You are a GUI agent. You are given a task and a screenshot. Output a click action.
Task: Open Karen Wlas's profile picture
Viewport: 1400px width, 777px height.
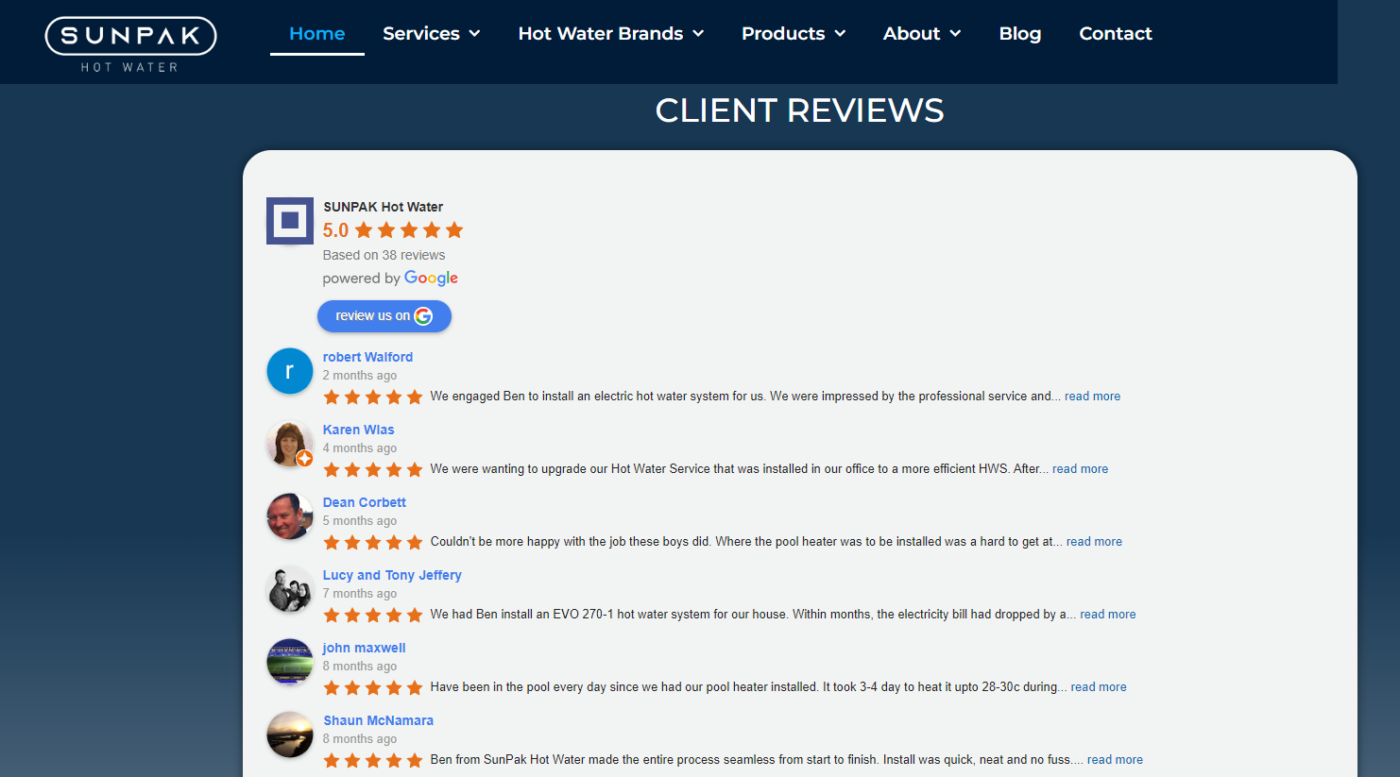coord(290,444)
